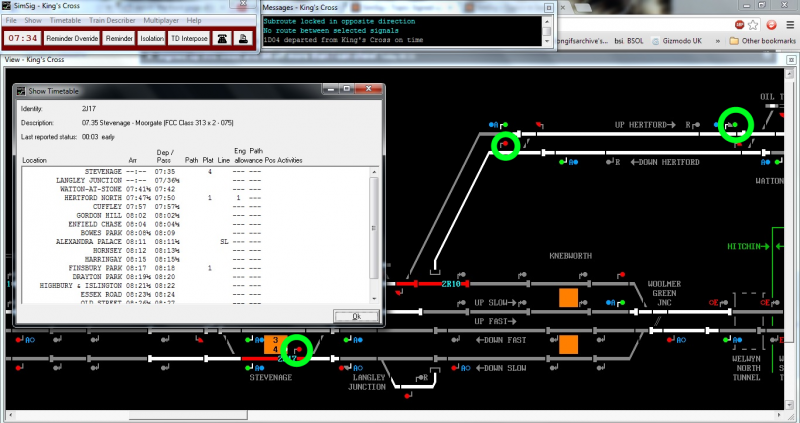Open the Gizmodo UK bookmark
Screen dimensions: 800x423
point(677,41)
